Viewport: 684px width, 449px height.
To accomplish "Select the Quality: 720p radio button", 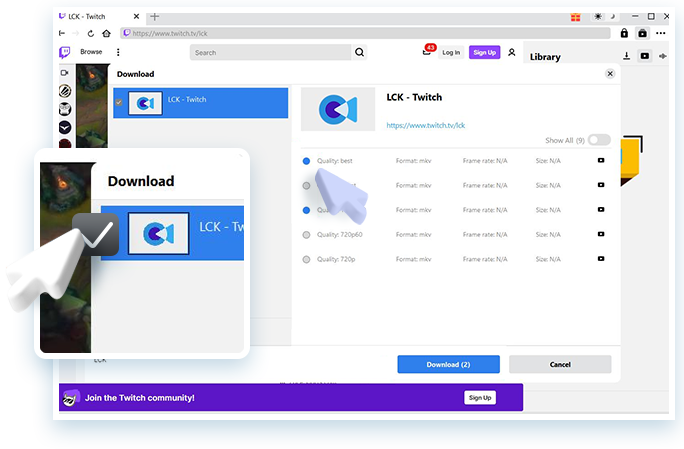I will tap(306, 259).
